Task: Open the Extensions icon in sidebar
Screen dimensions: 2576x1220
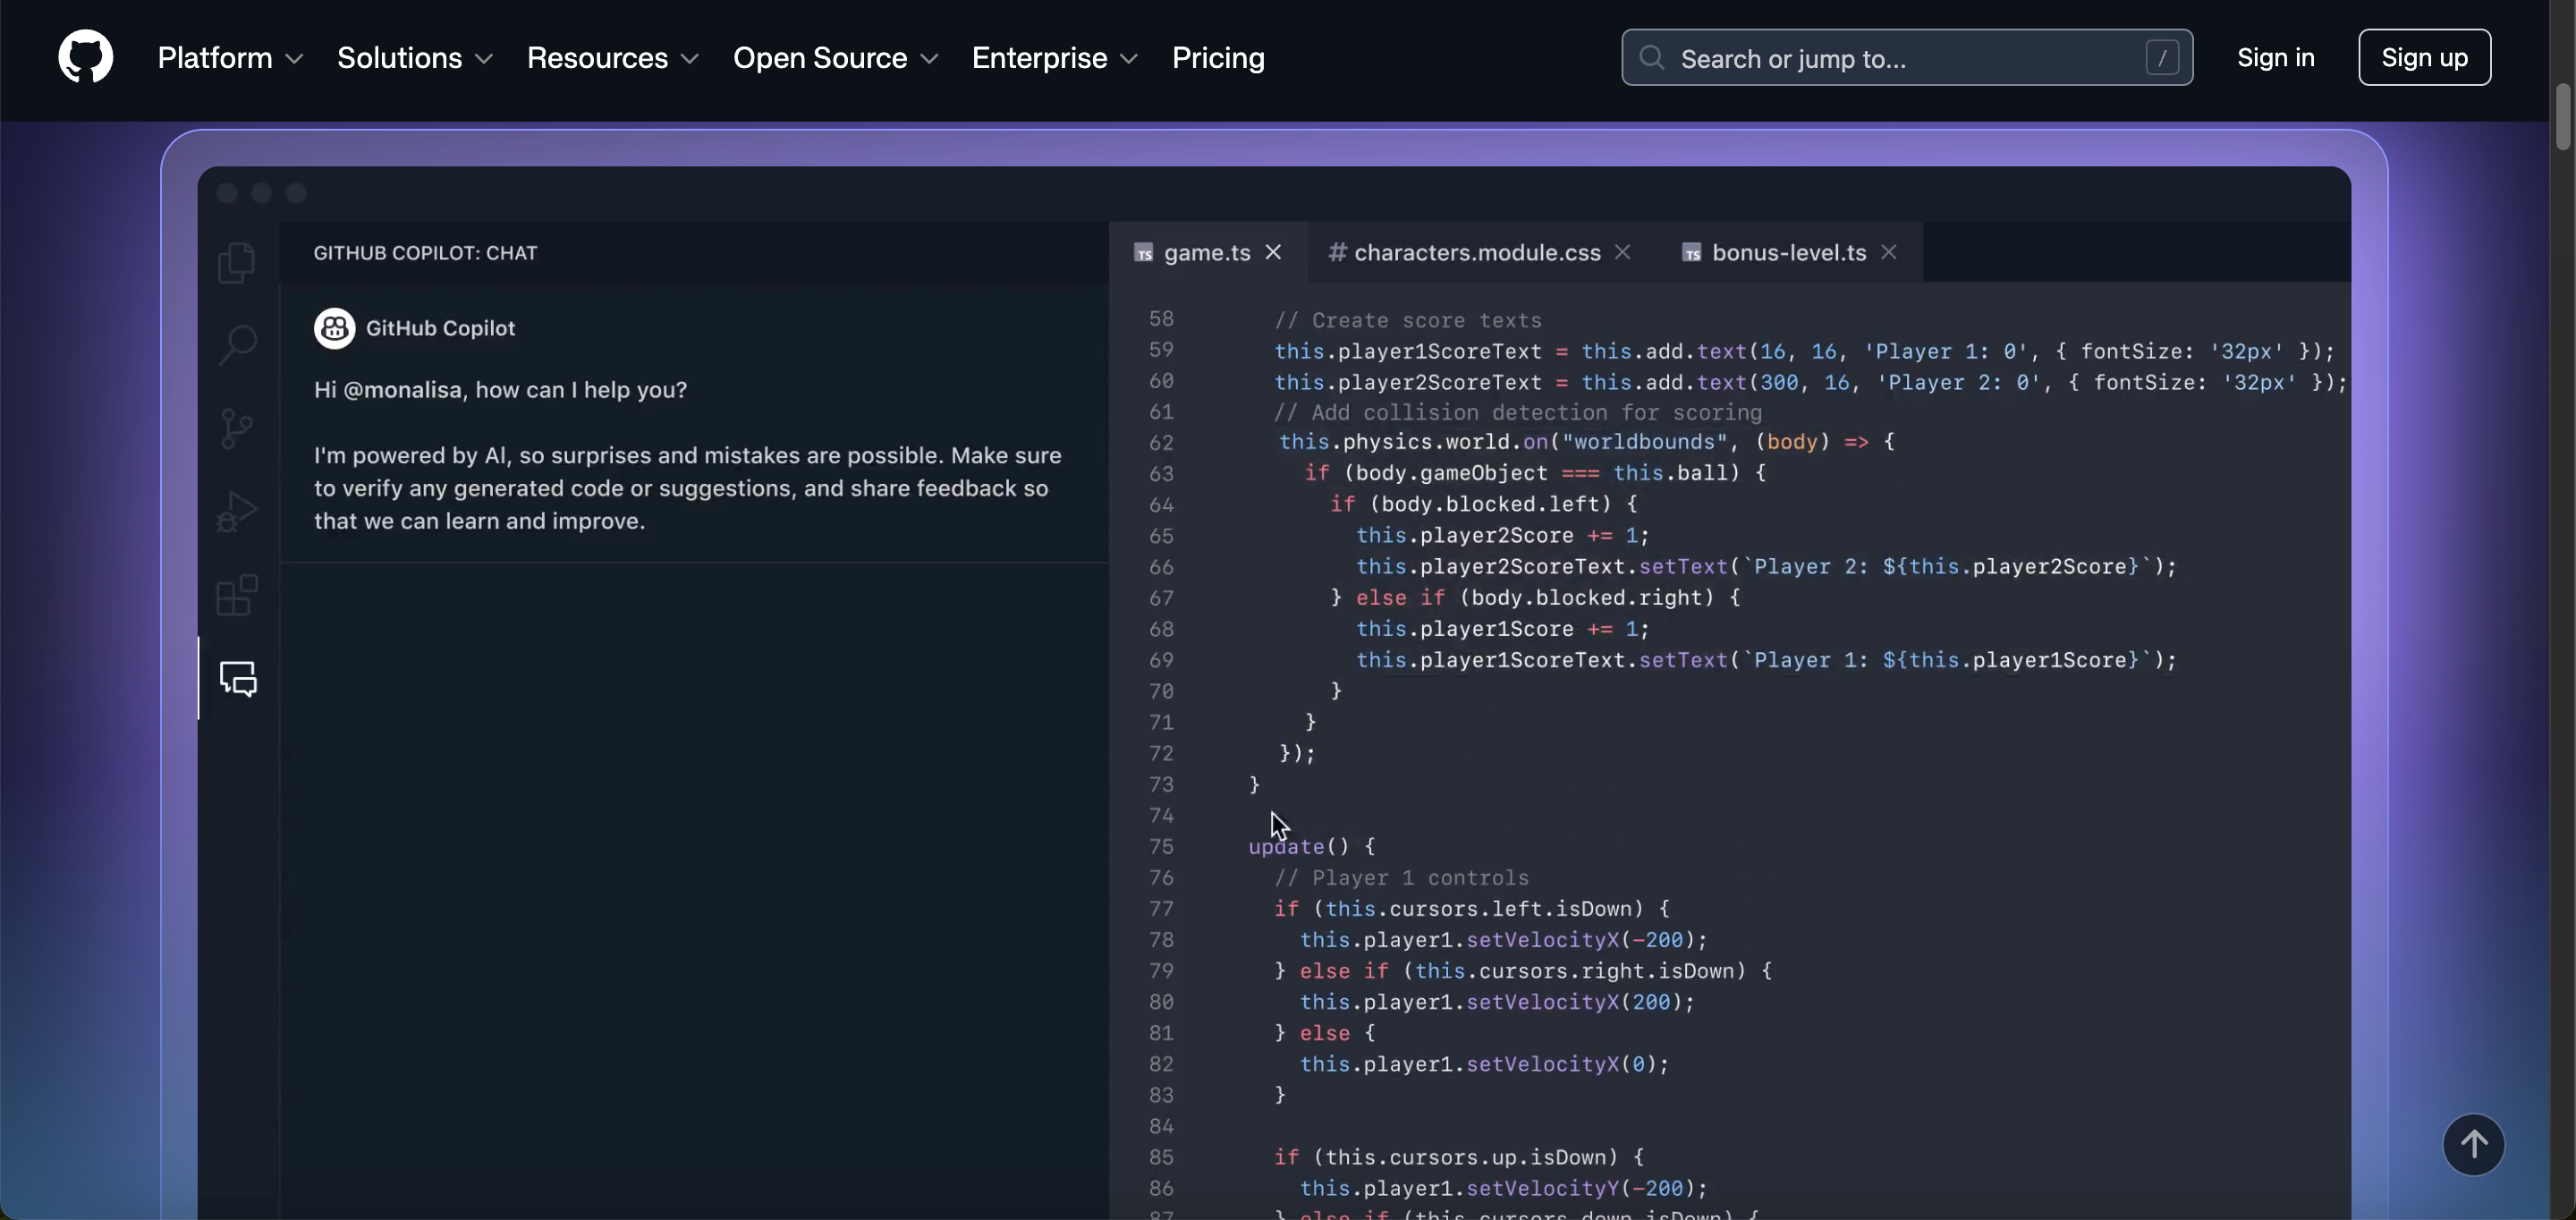Action: (237, 595)
